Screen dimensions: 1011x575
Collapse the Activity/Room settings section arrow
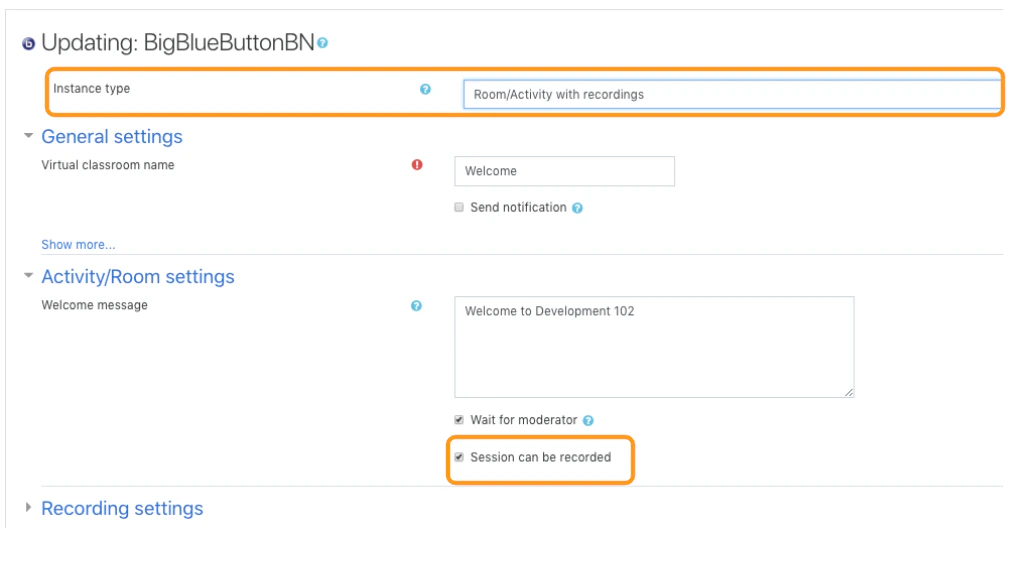tap(28, 275)
